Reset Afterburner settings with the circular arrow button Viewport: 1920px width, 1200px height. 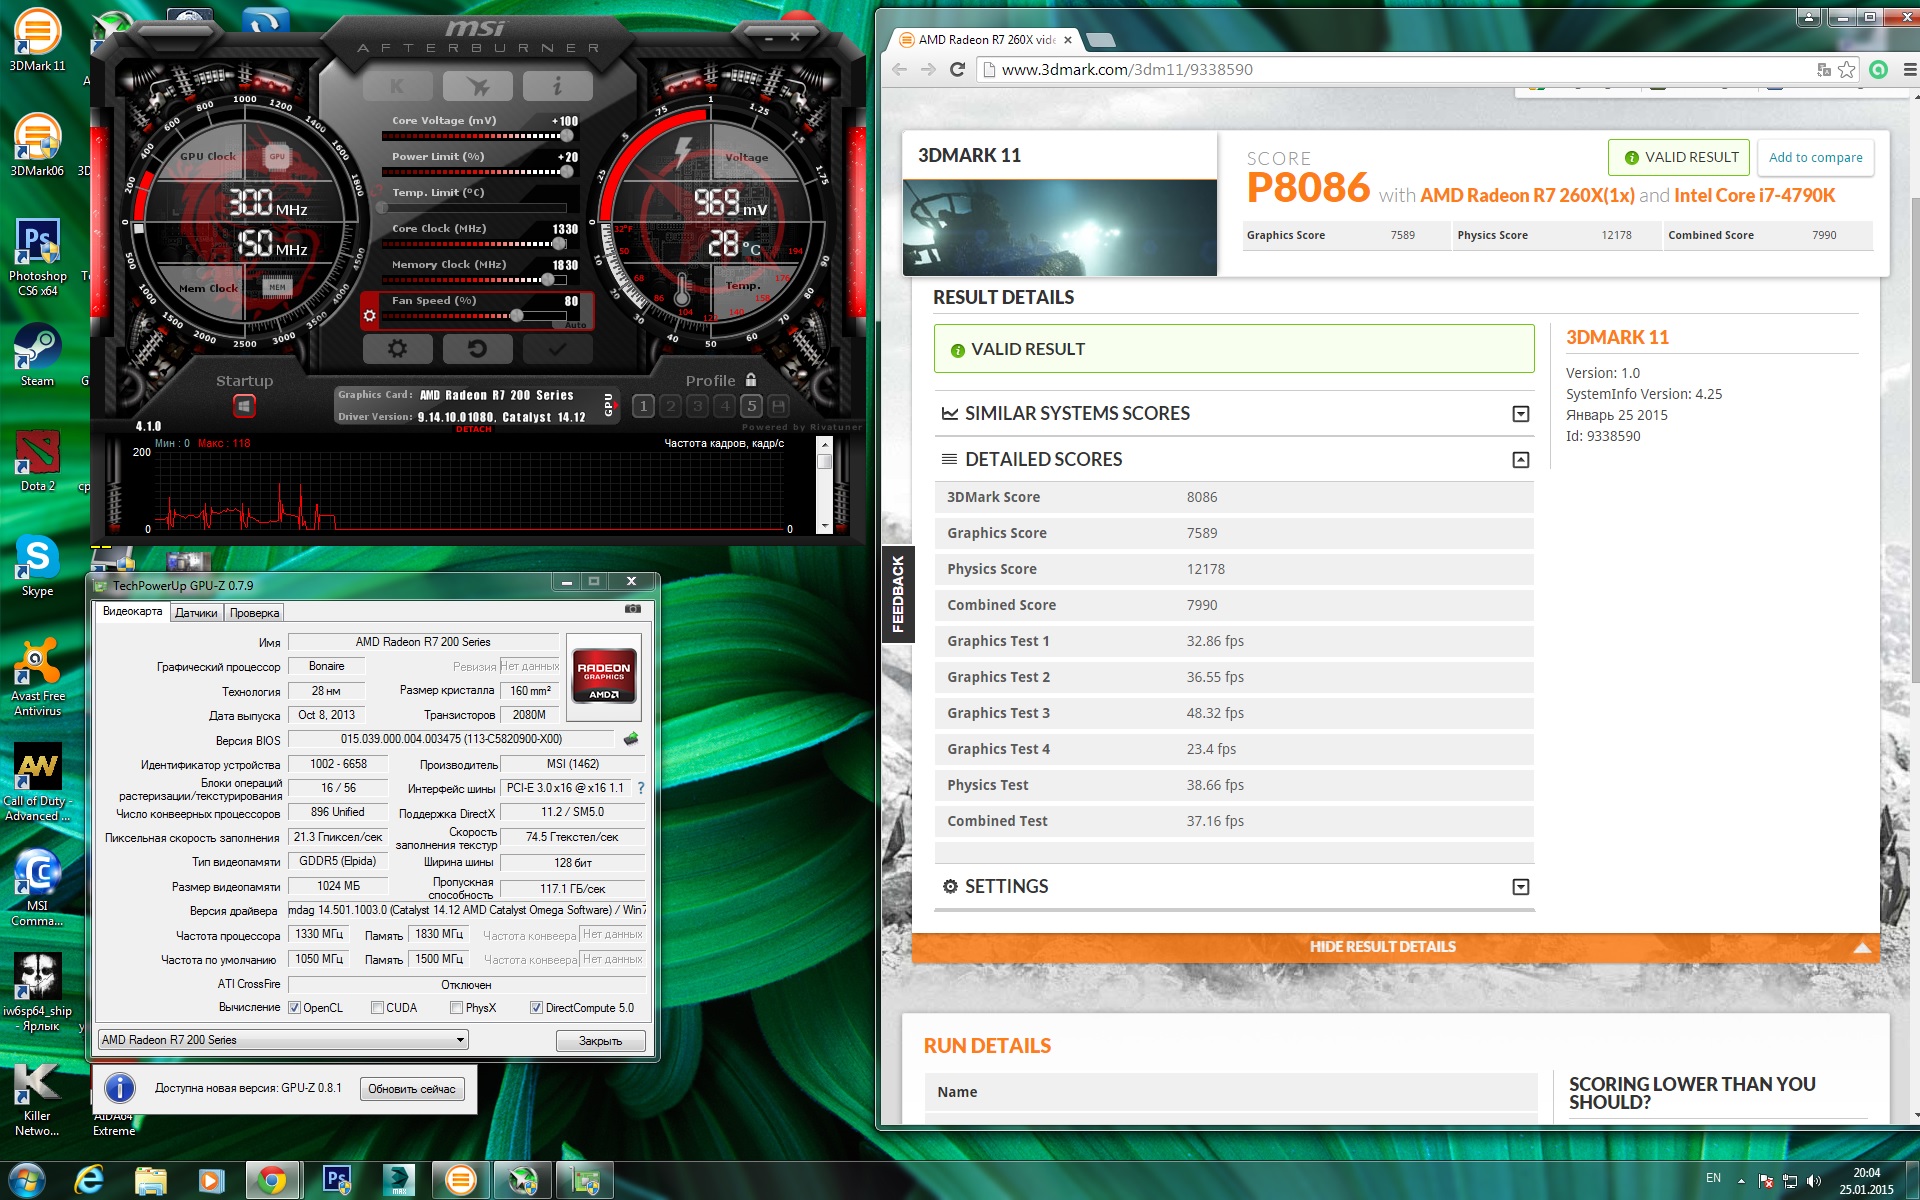477,349
